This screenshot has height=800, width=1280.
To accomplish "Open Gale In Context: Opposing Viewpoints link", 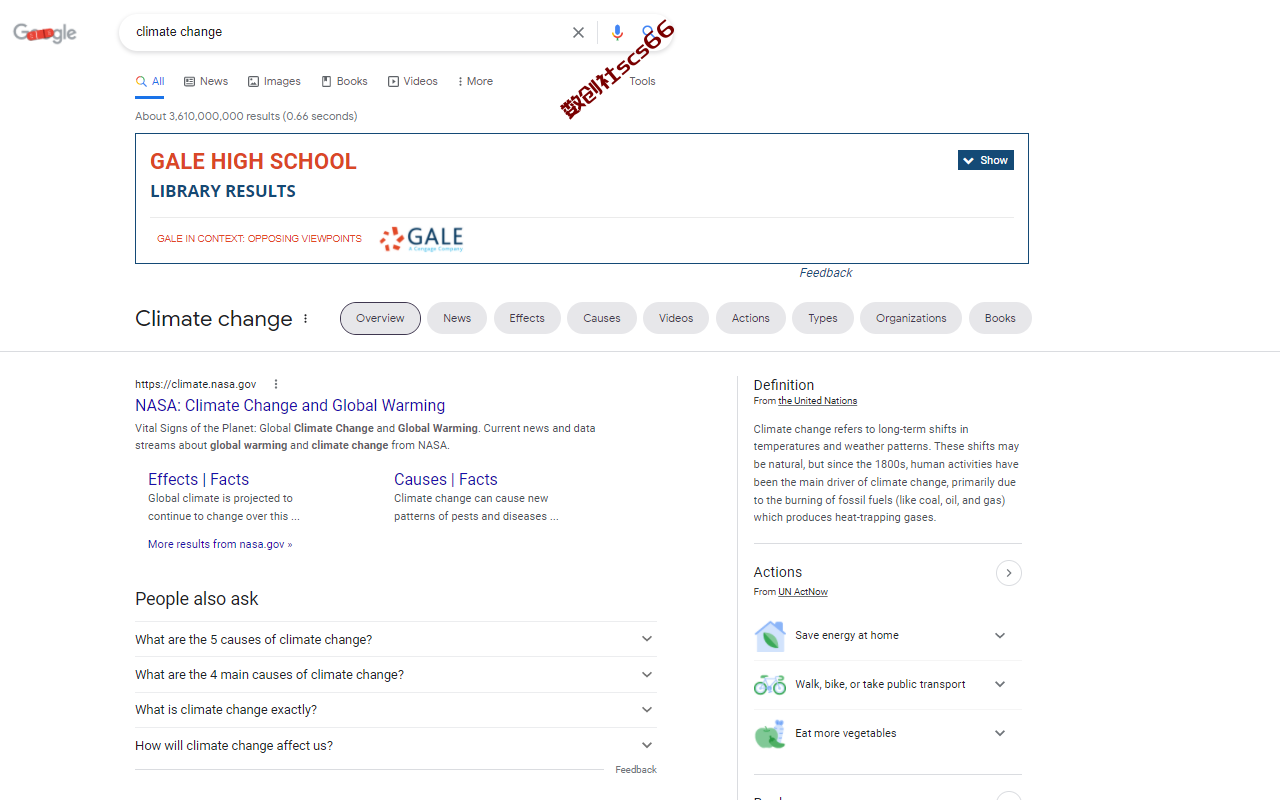I will tap(259, 239).
